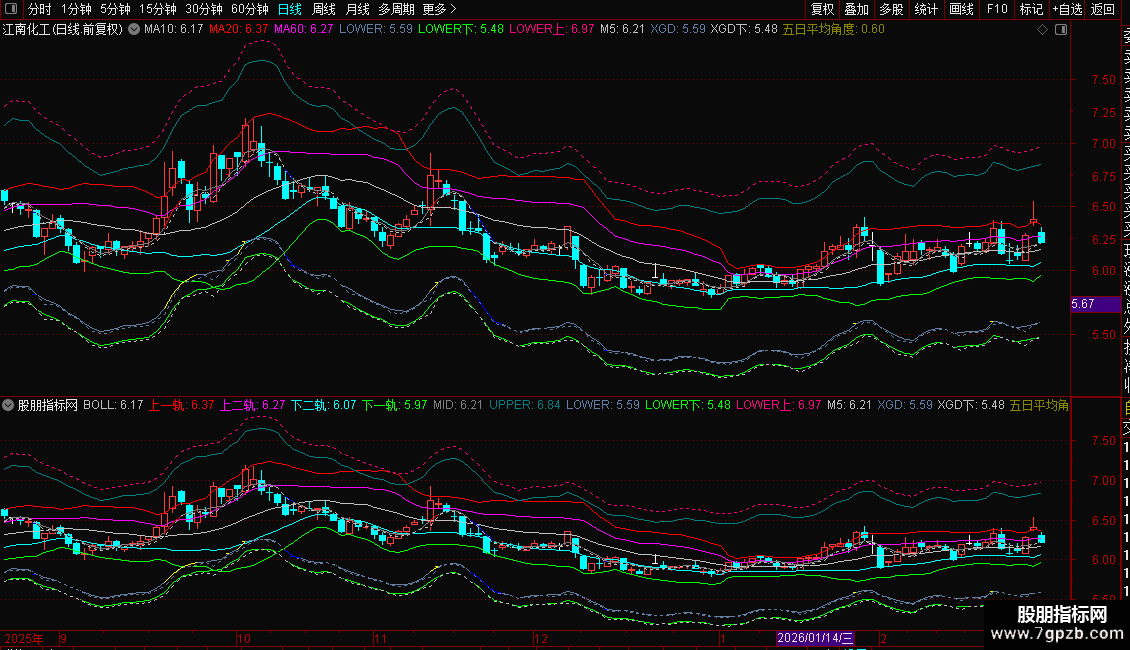Open the 股朋指标网 sub-chart dropdown arrow
Image resolution: width=1130 pixels, height=650 pixels.
click(x=8, y=405)
